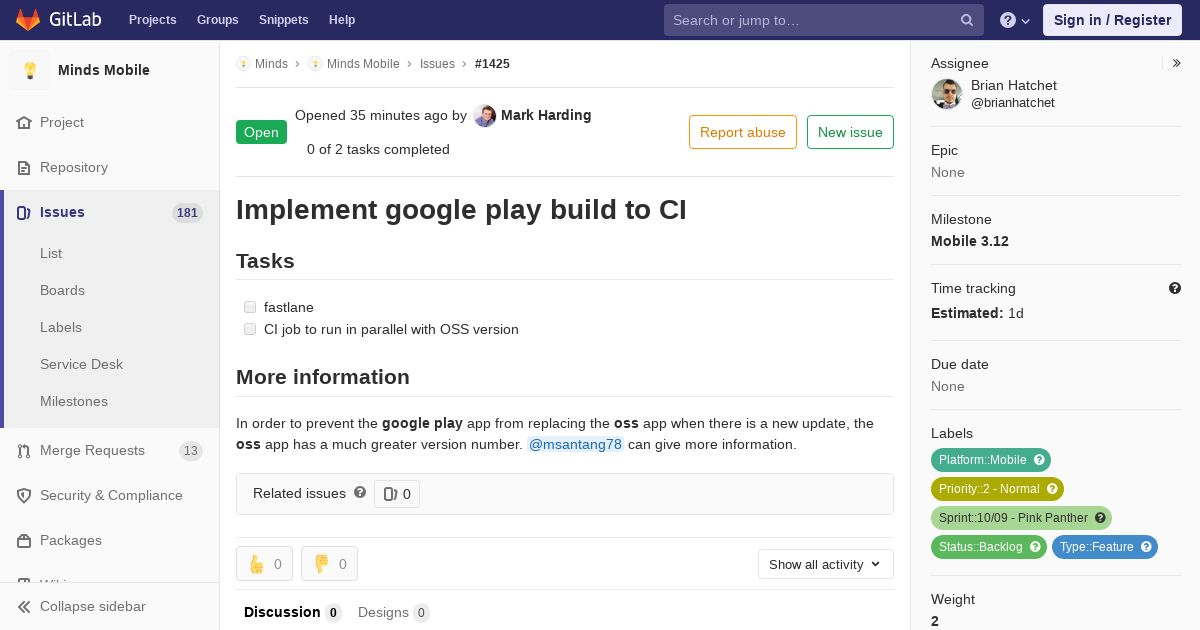Open the Projects menu in the top bar
This screenshot has height=630, width=1200.
152,20
